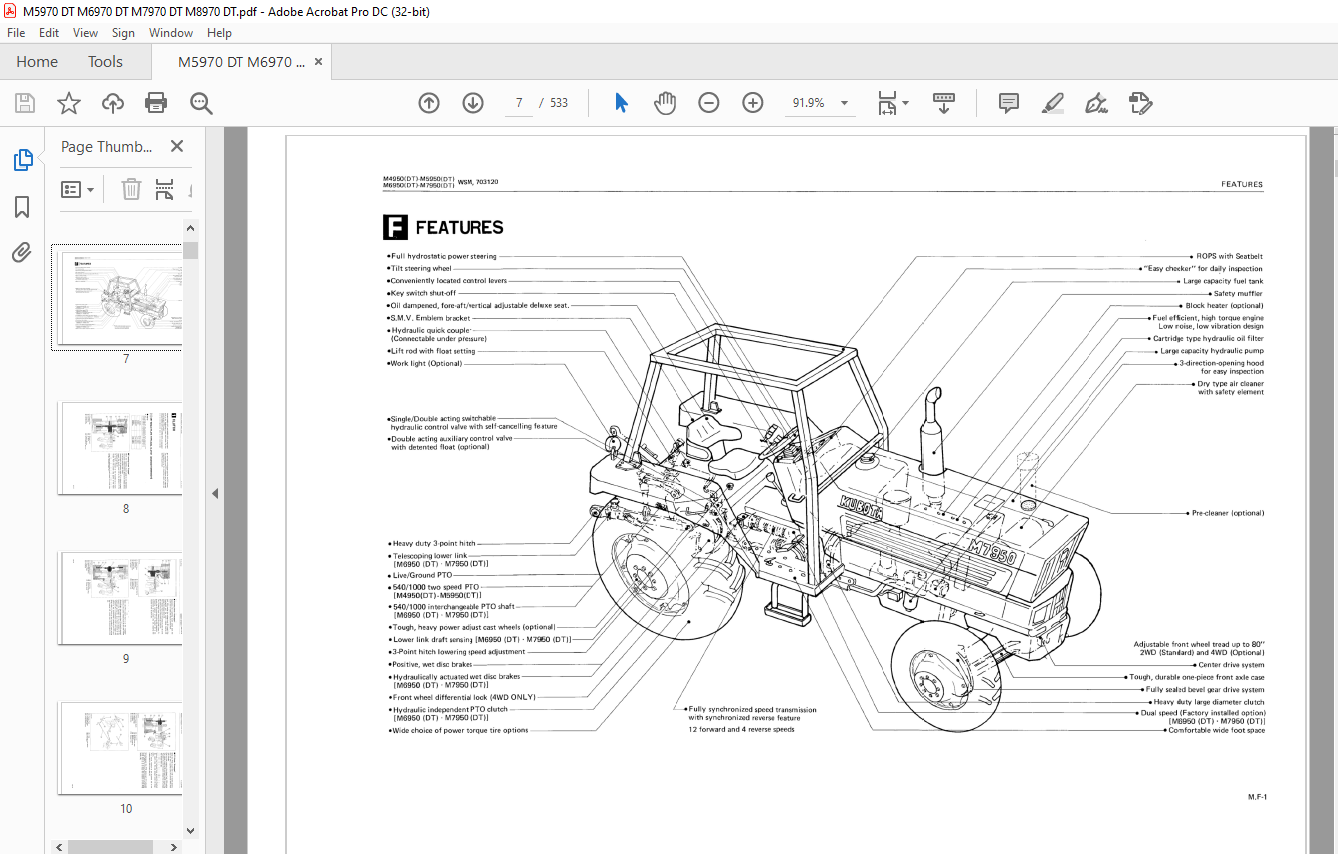
Task: Open the Help menu
Action: tap(219, 33)
